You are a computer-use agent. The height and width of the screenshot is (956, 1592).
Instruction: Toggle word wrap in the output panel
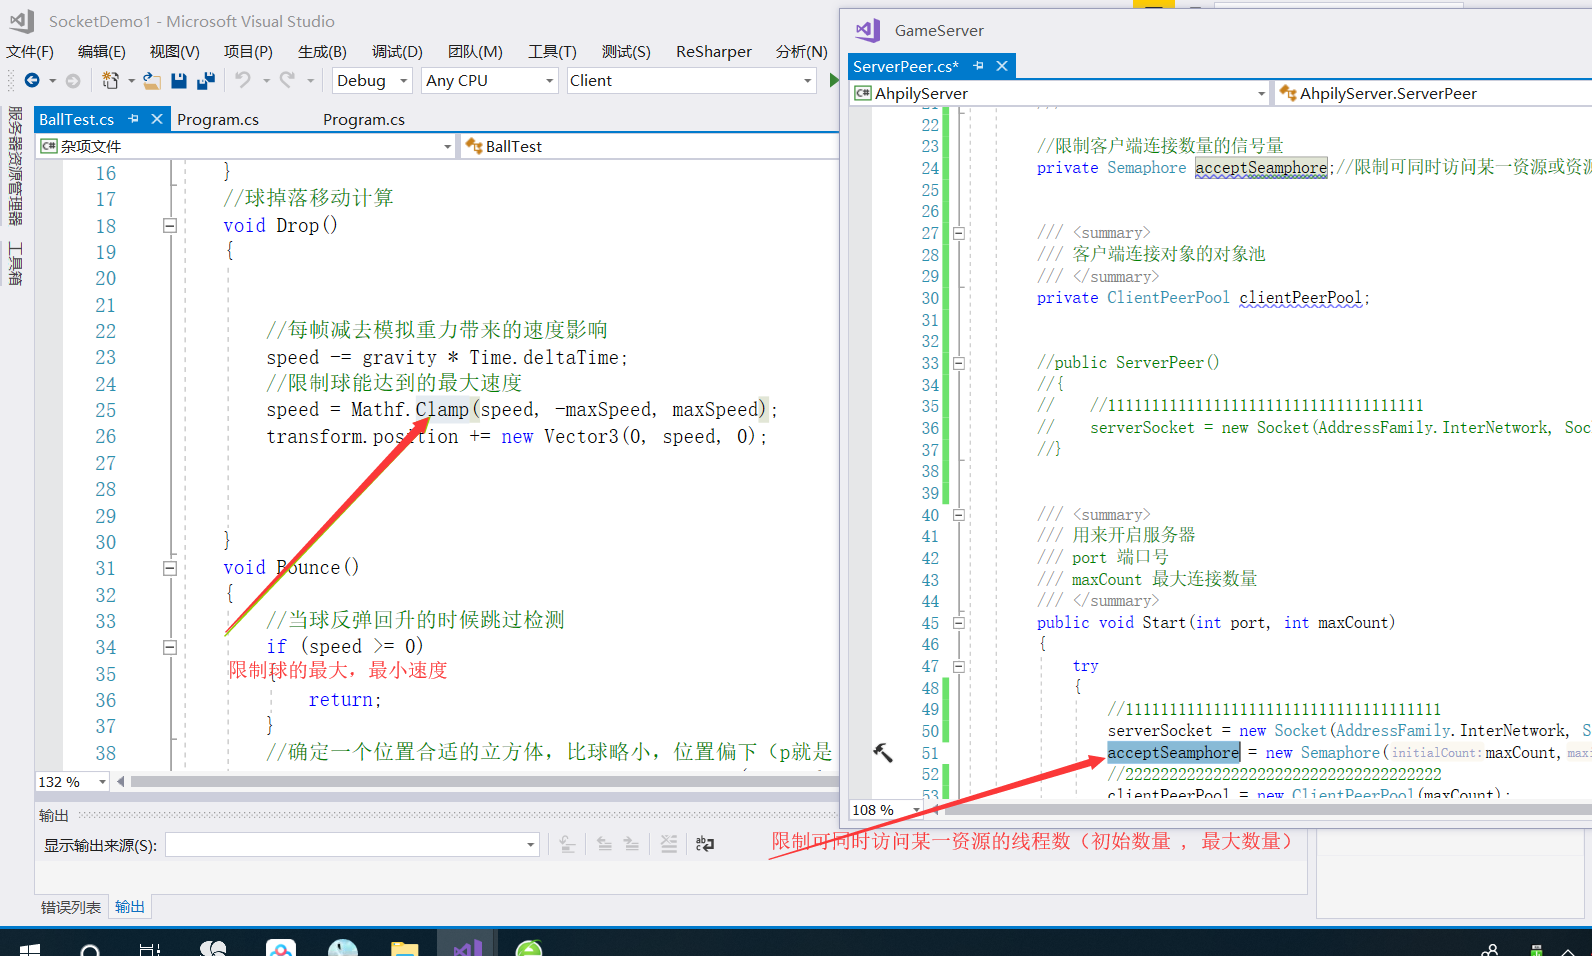tap(705, 844)
